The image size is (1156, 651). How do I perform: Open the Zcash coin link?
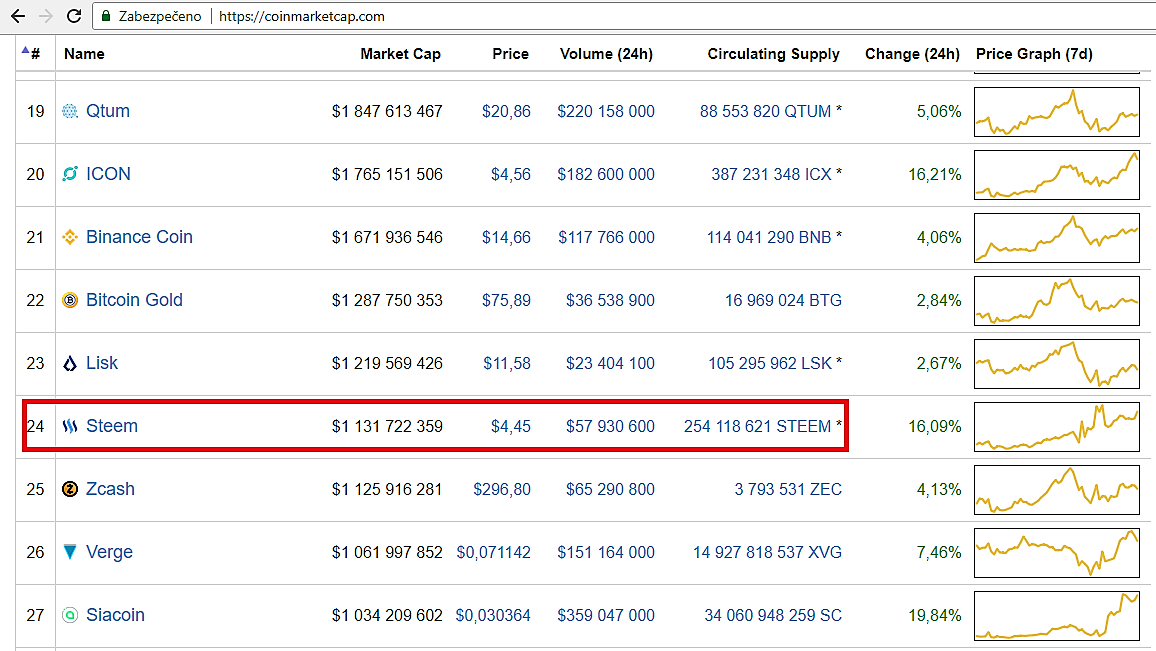(x=111, y=489)
